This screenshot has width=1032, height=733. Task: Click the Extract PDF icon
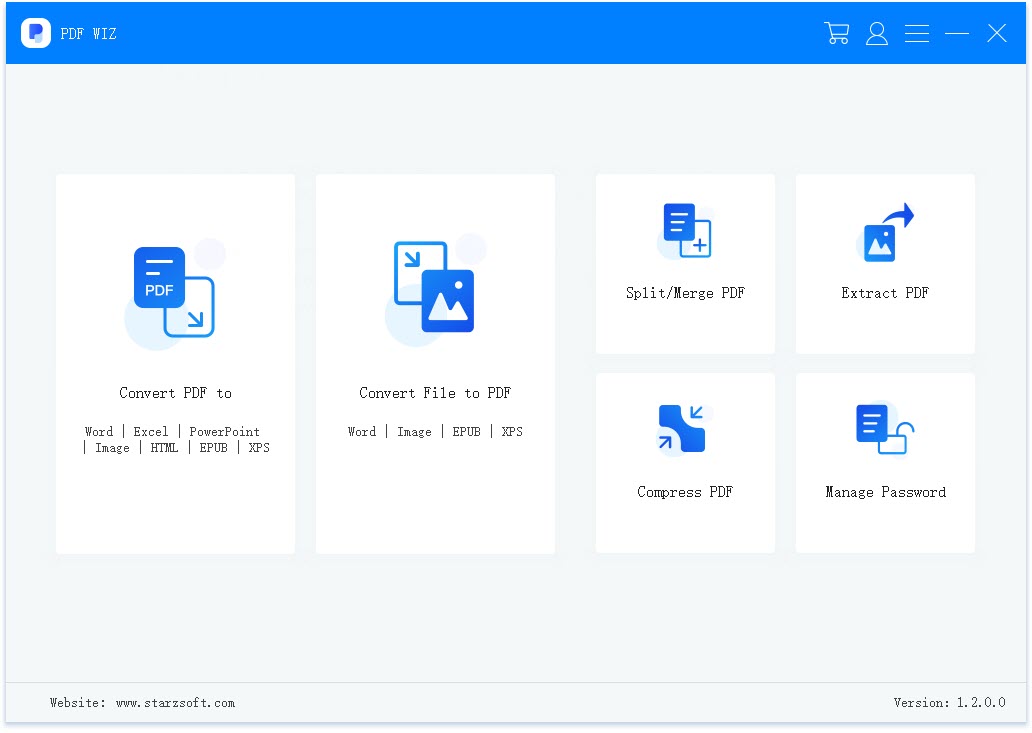[885, 232]
